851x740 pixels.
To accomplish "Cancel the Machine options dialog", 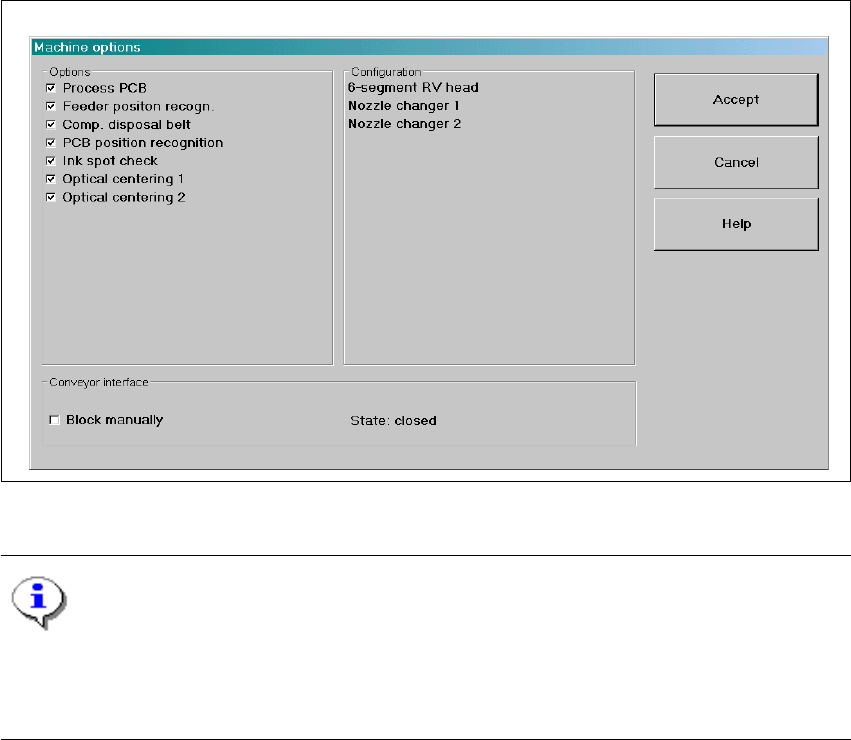I will (736, 162).
